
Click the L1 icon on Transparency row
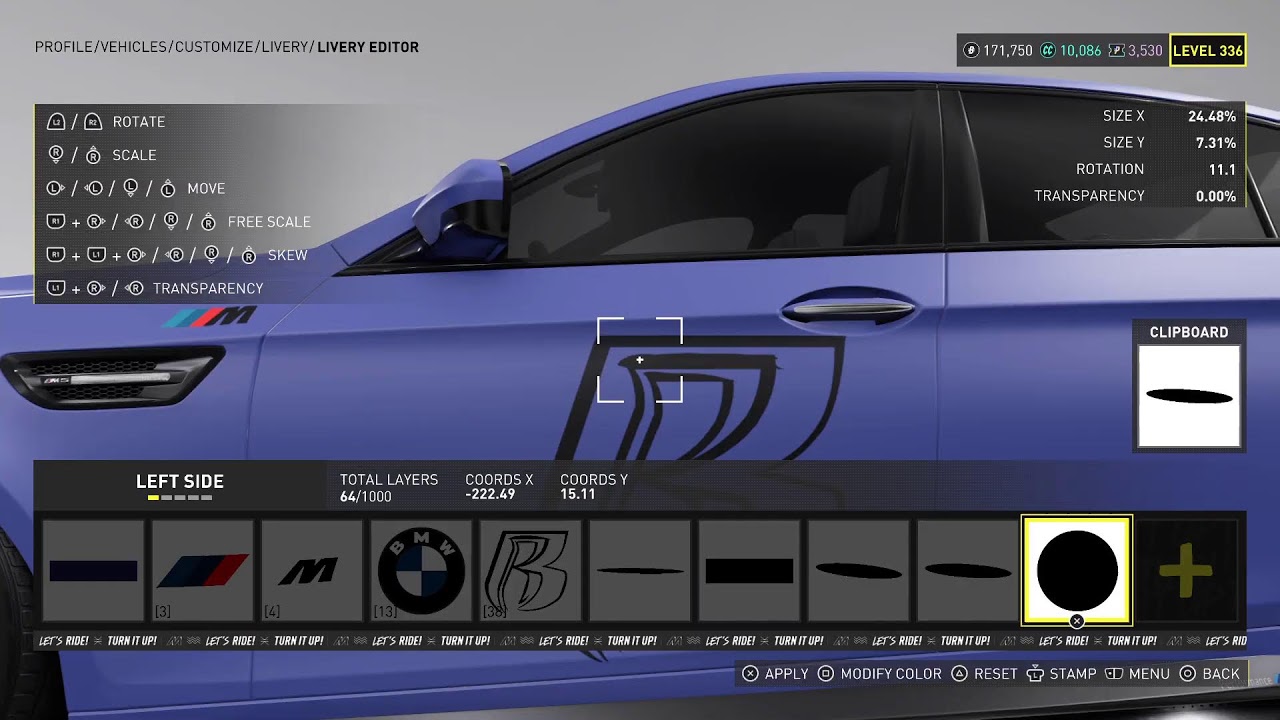(56, 288)
